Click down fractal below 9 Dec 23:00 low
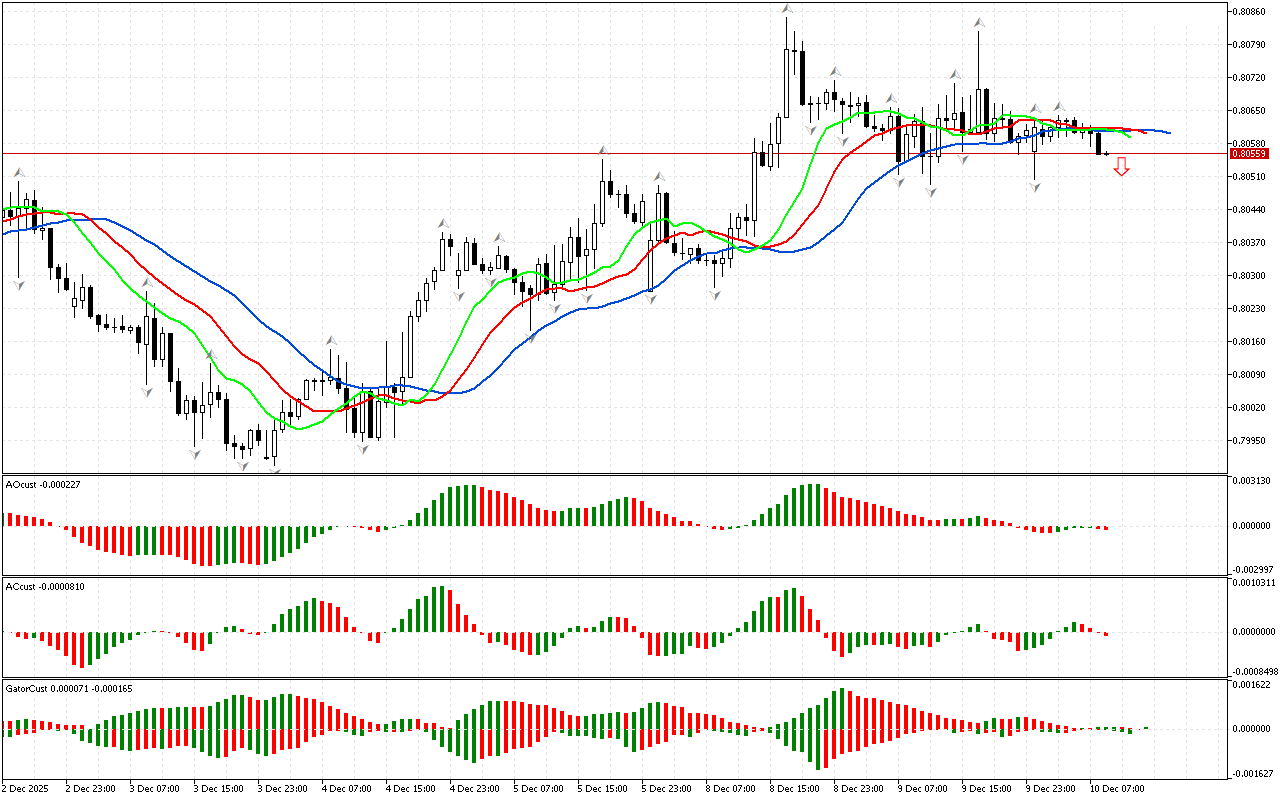Screen dimensions: 1280x800 pyautogui.click(x=1034, y=186)
